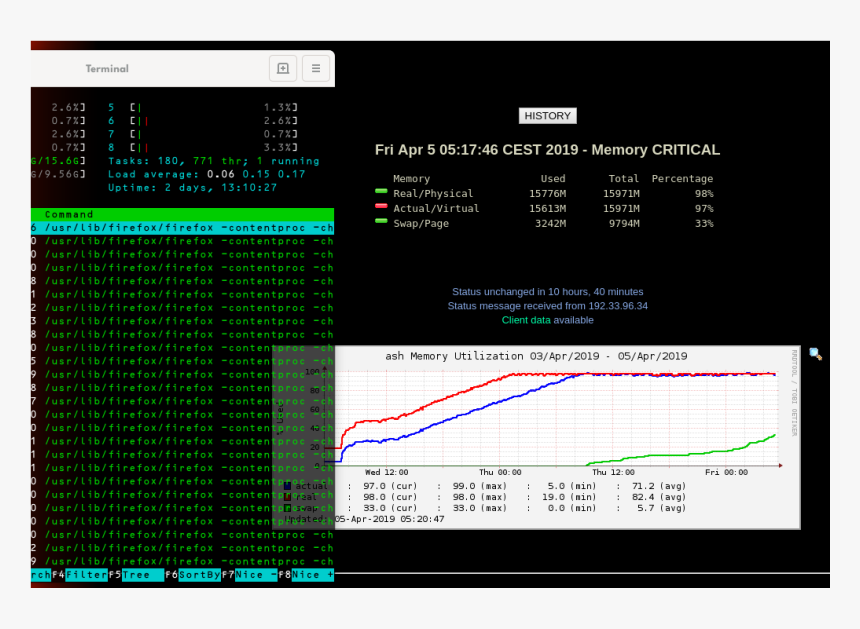Click the 33% Swap/Page percentage
860x629 pixels.
pyautogui.click(x=704, y=223)
